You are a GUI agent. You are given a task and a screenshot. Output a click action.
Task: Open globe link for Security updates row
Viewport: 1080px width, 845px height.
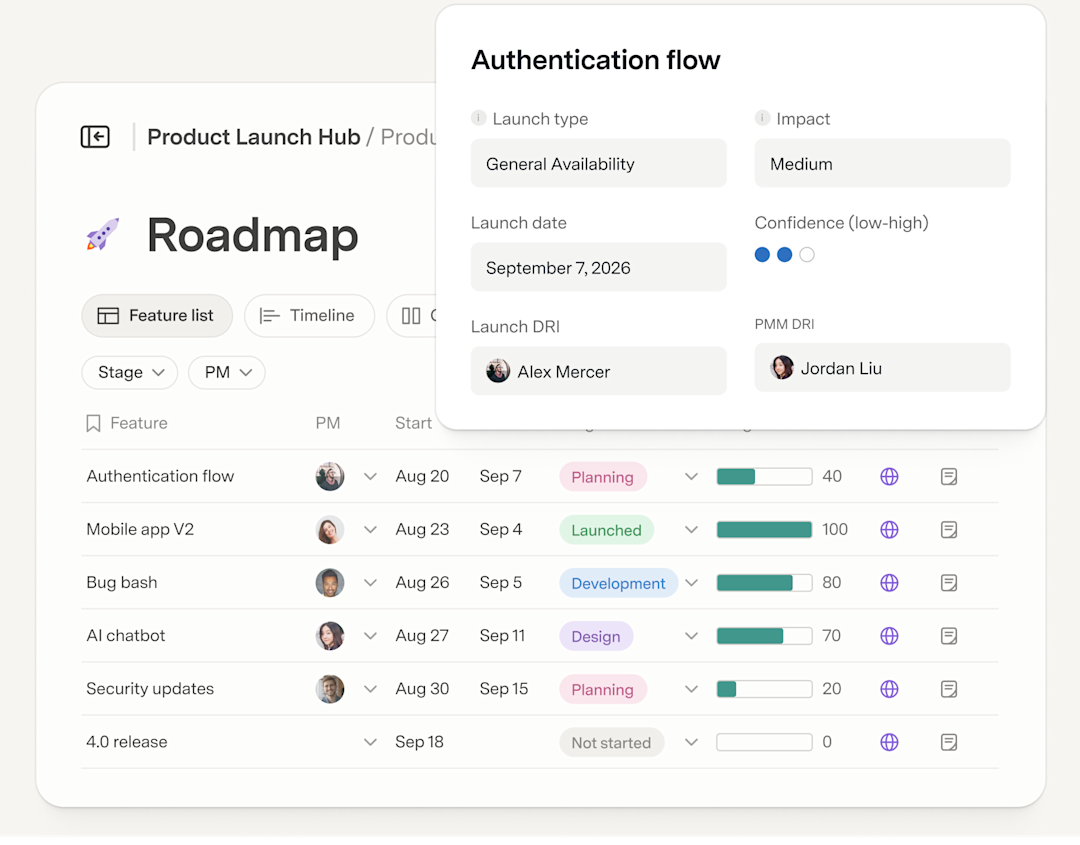pos(889,688)
